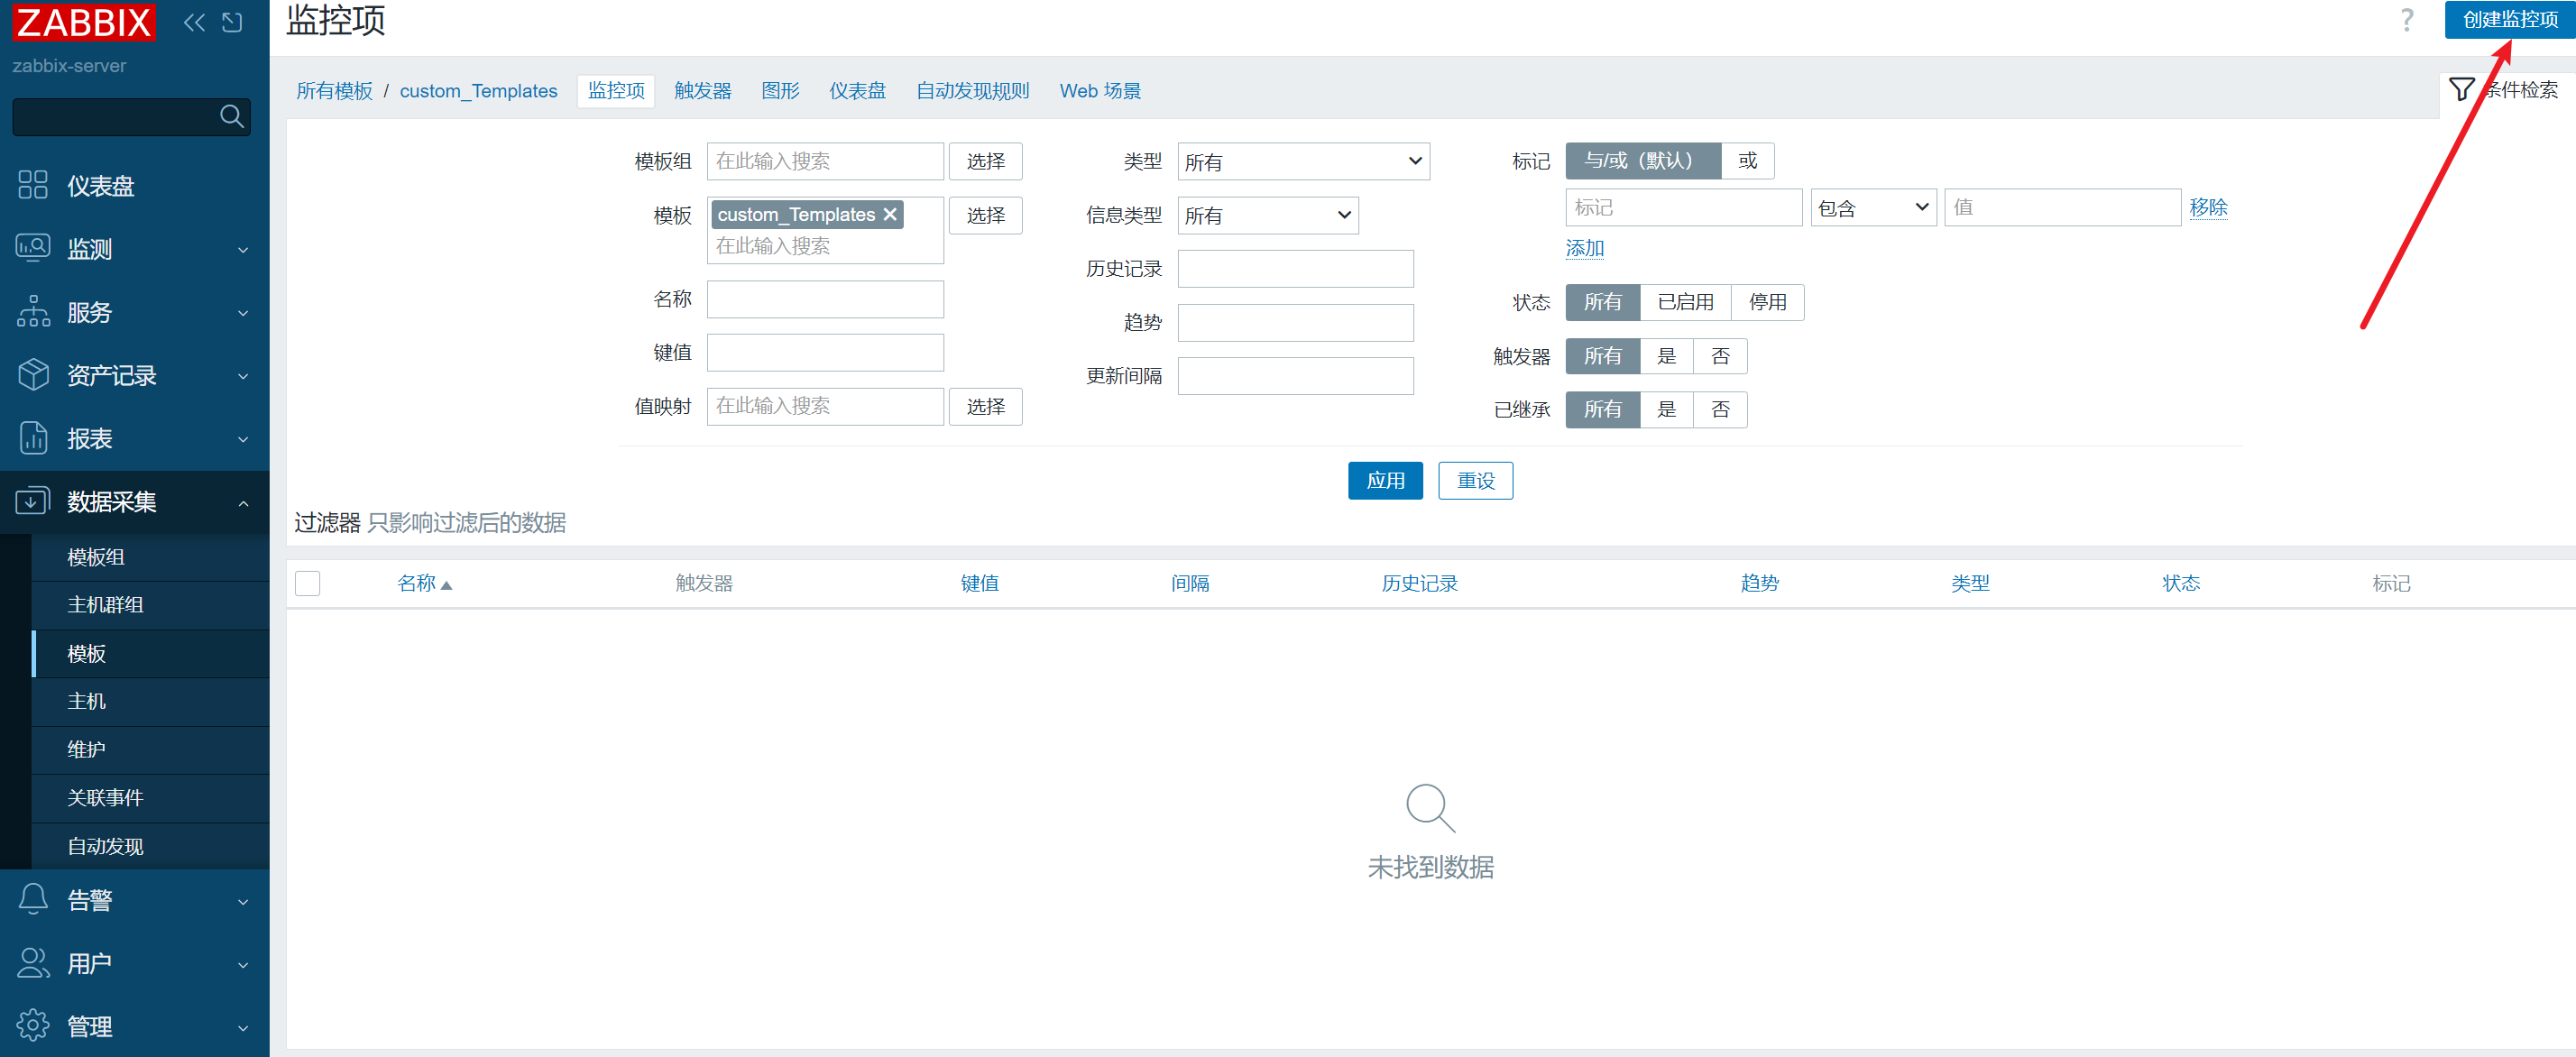Screen dimensions: 2576x1057
Task: Select 或 tag evaluation mode
Action: [x=1747, y=160]
